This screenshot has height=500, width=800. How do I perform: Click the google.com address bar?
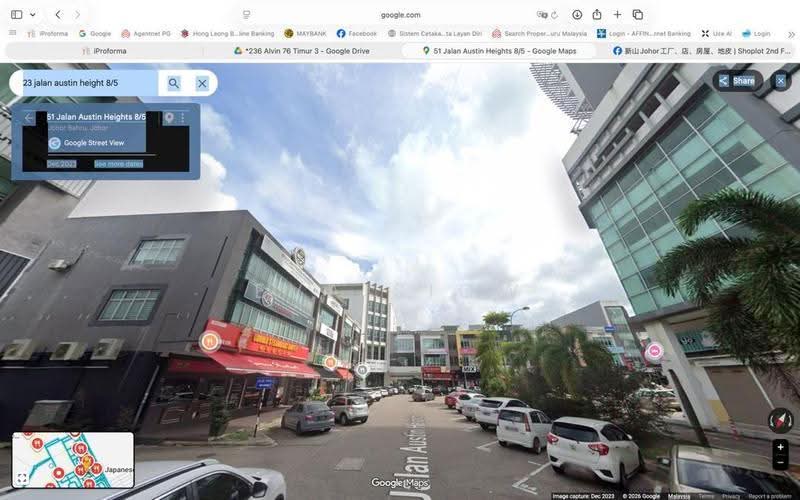click(x=400, y=15)
